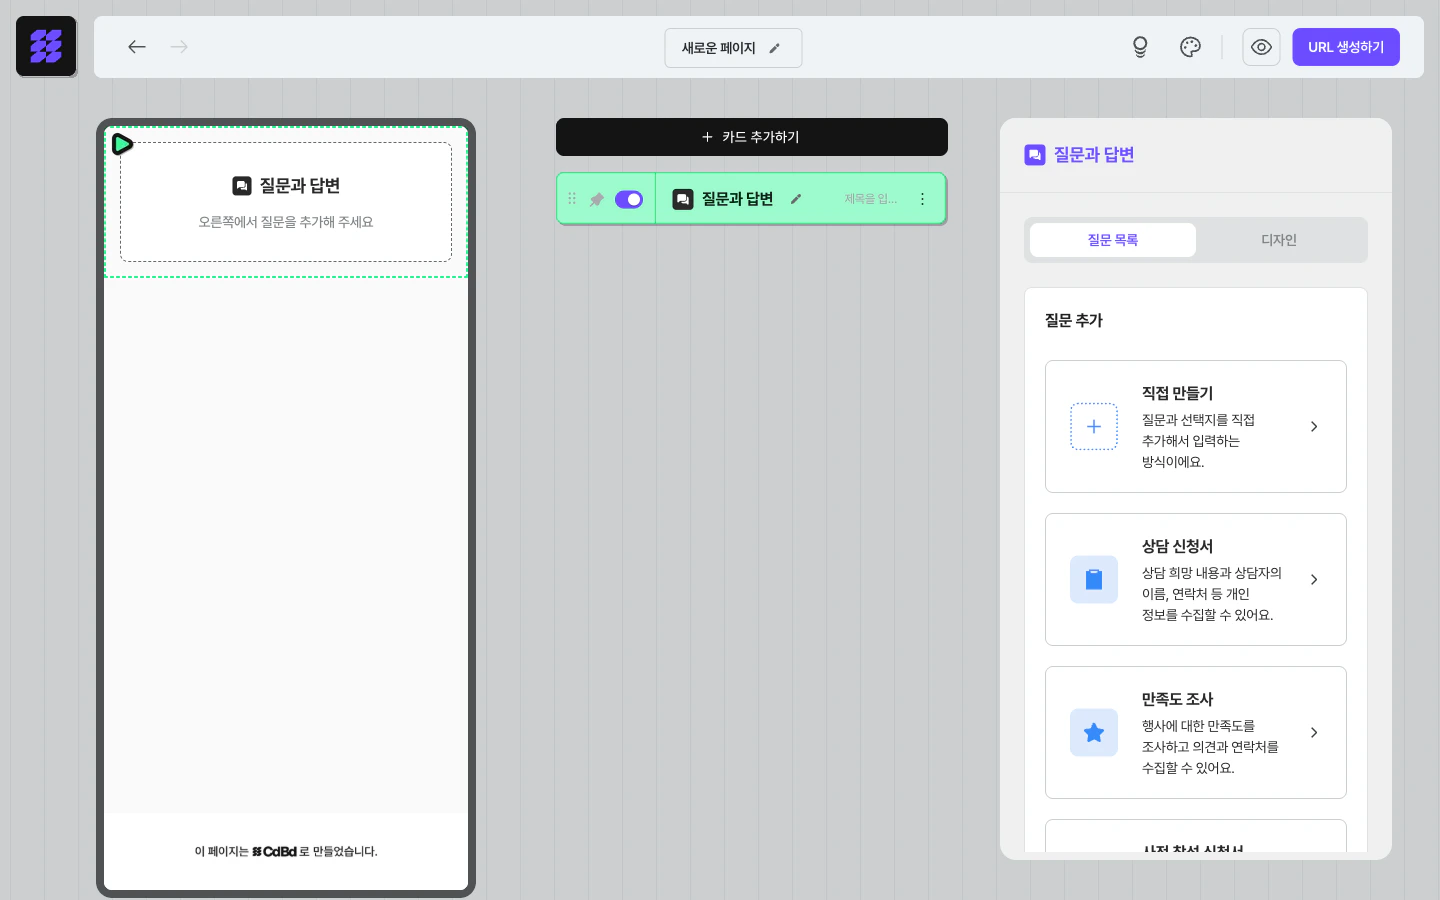Viewport: 1440px width, 900px height.
Task: Expand 상담 신청서 chevron
Action: (x=1314, y=580)
